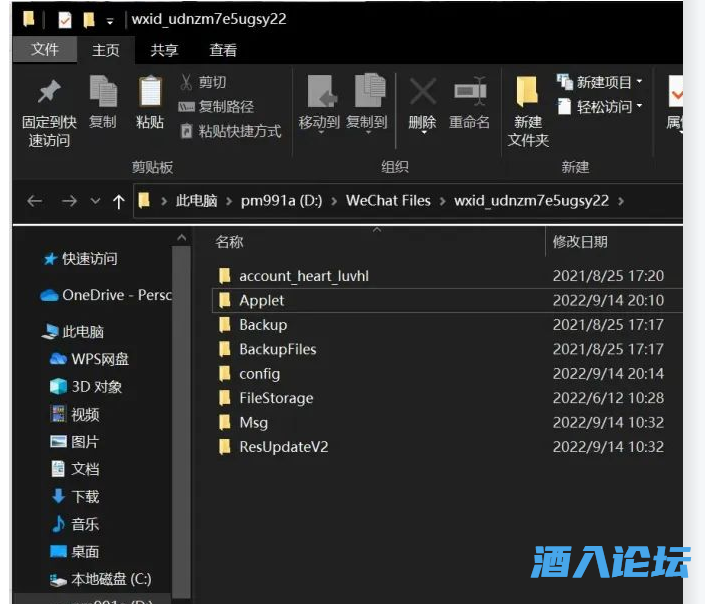Click the Msg folder icon
This screenshot has height=604, width=705.
click(224, 422)
